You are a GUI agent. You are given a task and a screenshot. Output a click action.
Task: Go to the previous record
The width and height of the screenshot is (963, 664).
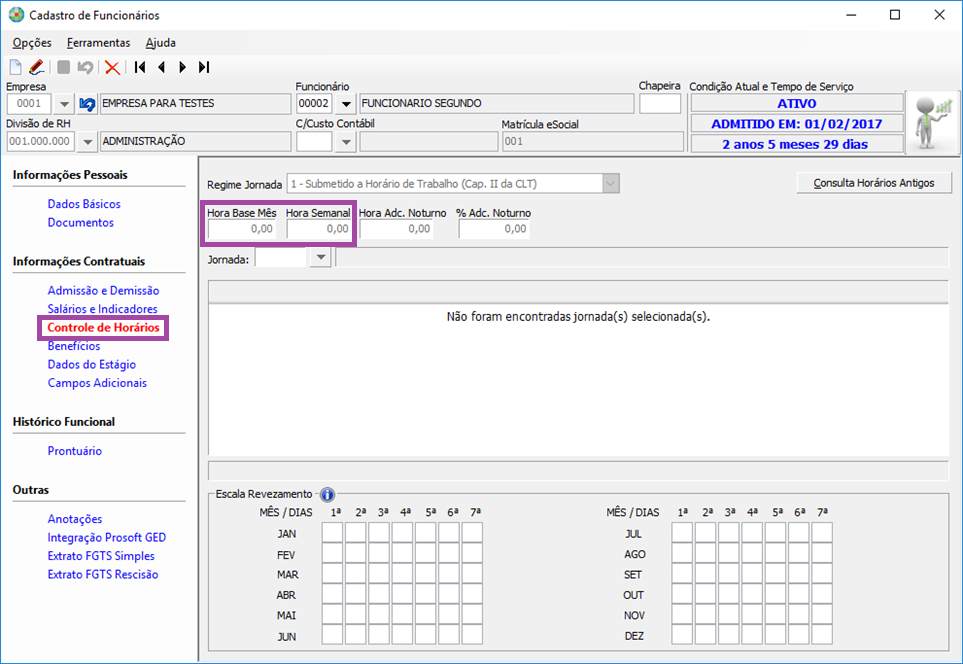pos(162,67)
